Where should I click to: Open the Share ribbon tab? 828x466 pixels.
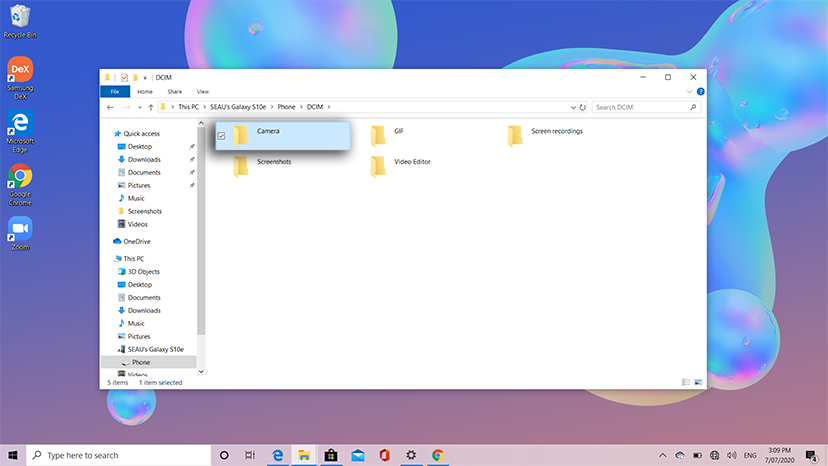click(174, 92)
